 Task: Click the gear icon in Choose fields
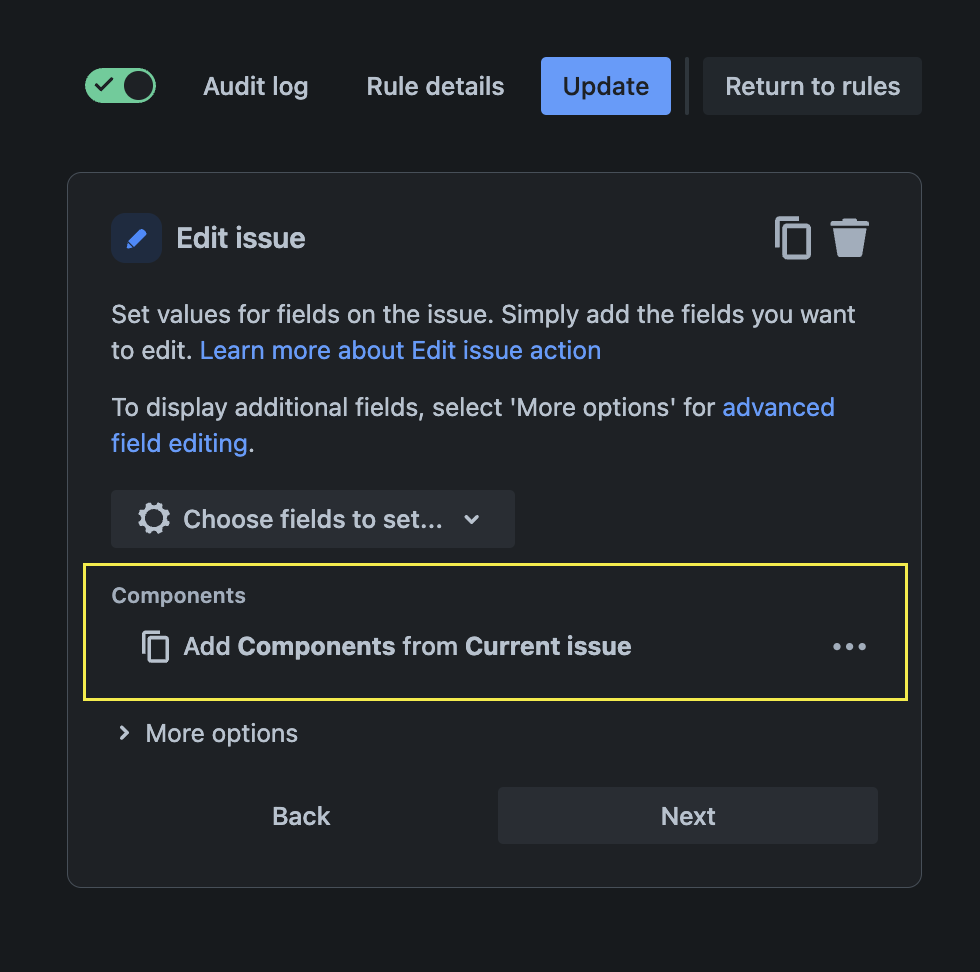coord(154,519)
